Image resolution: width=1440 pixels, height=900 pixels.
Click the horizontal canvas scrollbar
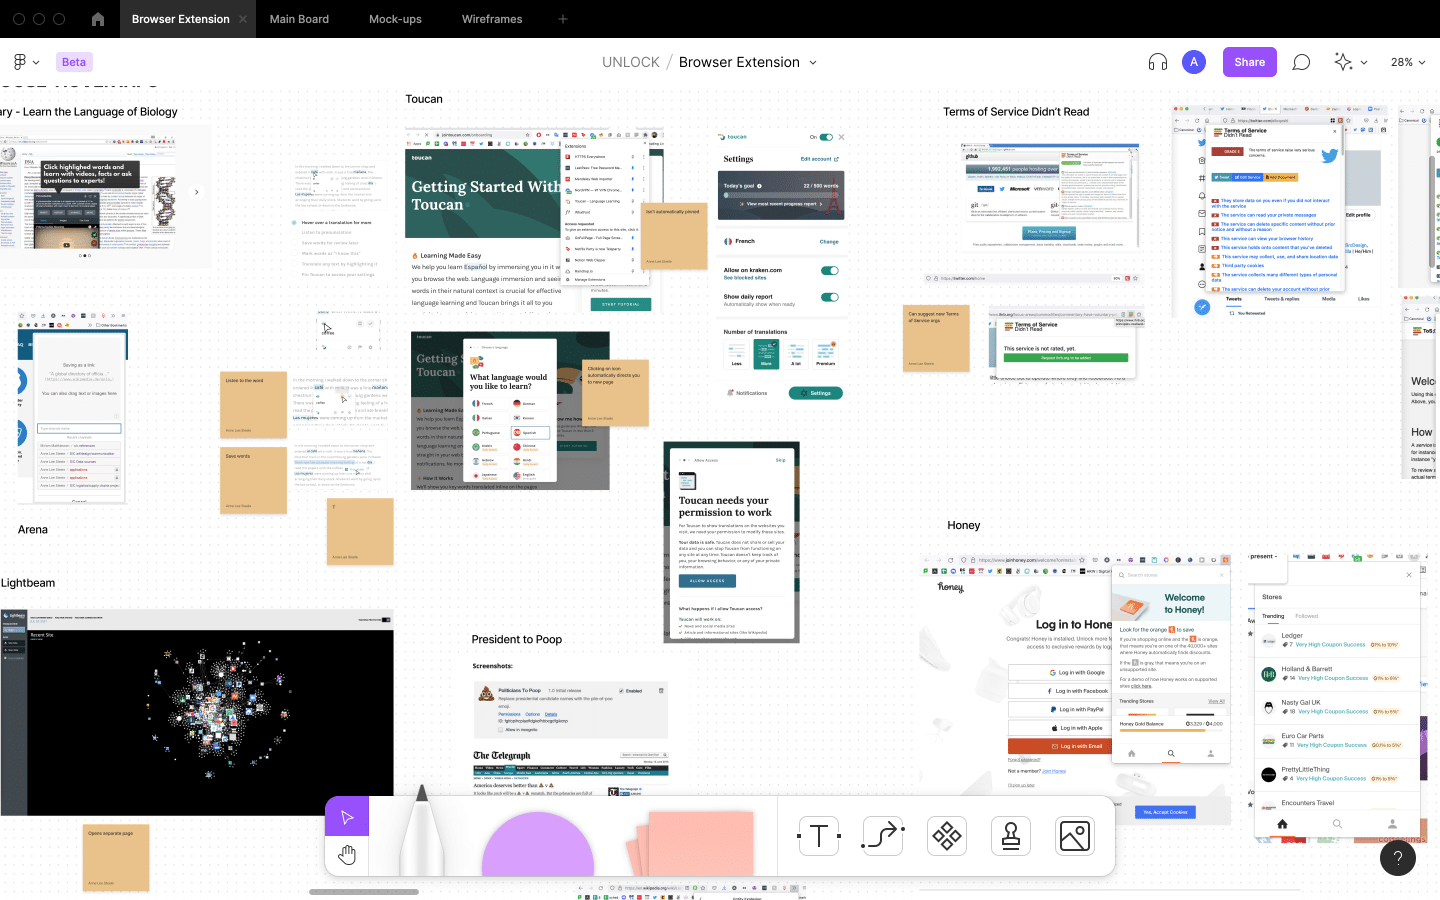364,892
